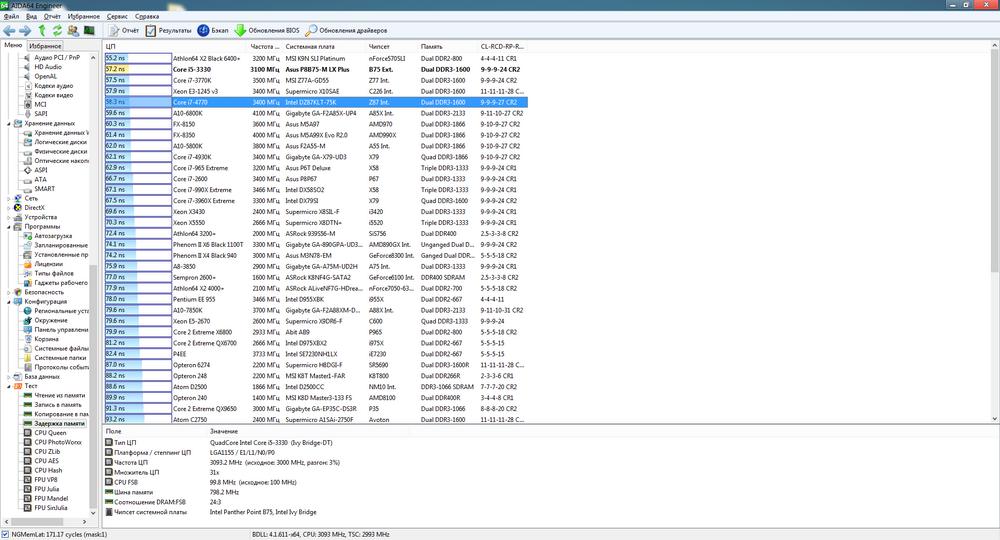Select MCI tree item
This screenshot has width=1000, height=540.
40,105
